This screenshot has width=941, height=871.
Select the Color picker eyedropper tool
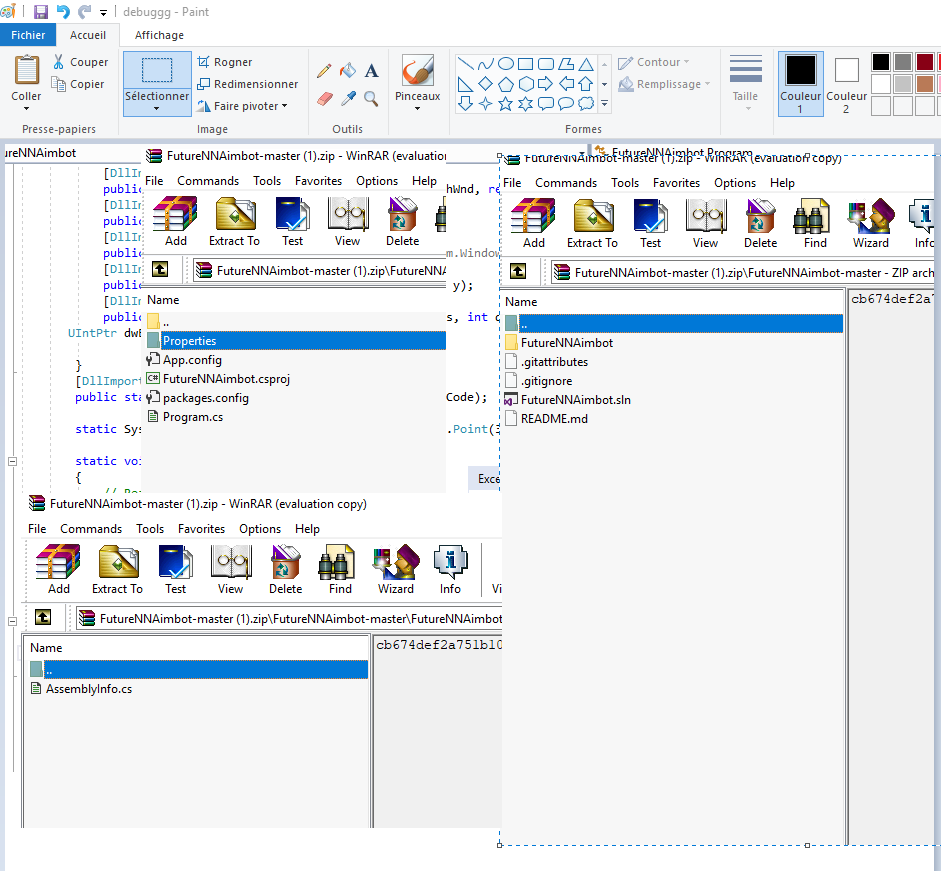pos(347,98)
